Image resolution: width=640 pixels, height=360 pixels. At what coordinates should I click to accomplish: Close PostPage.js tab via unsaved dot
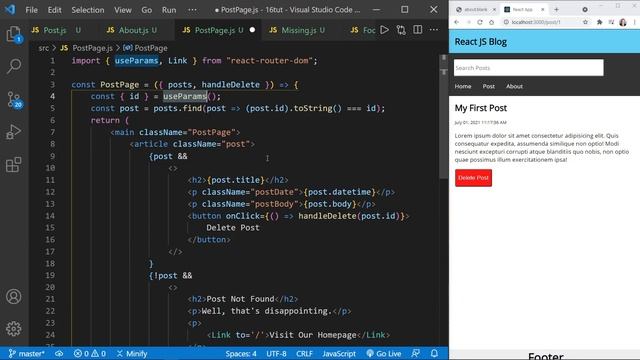click(252, 30)
